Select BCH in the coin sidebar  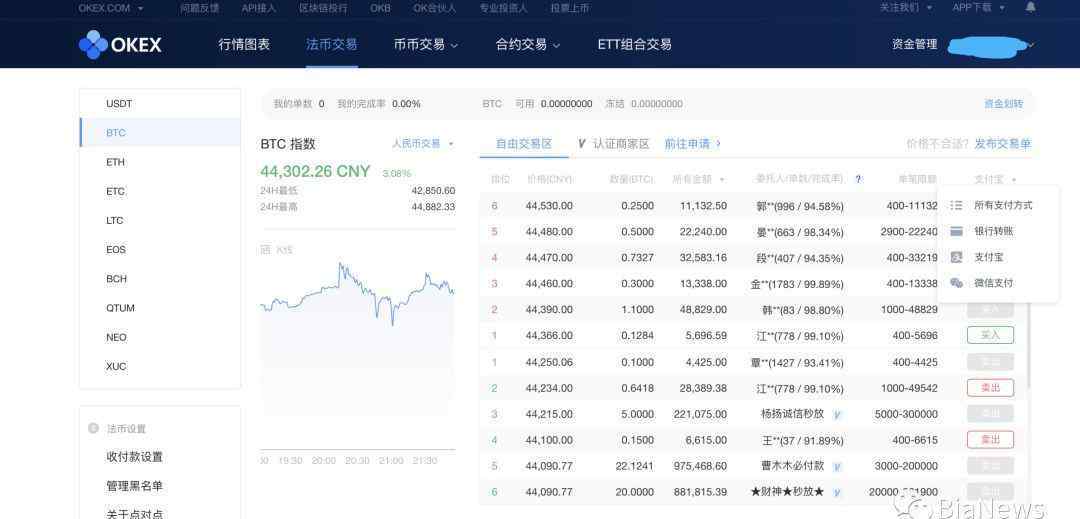[160, 279]
